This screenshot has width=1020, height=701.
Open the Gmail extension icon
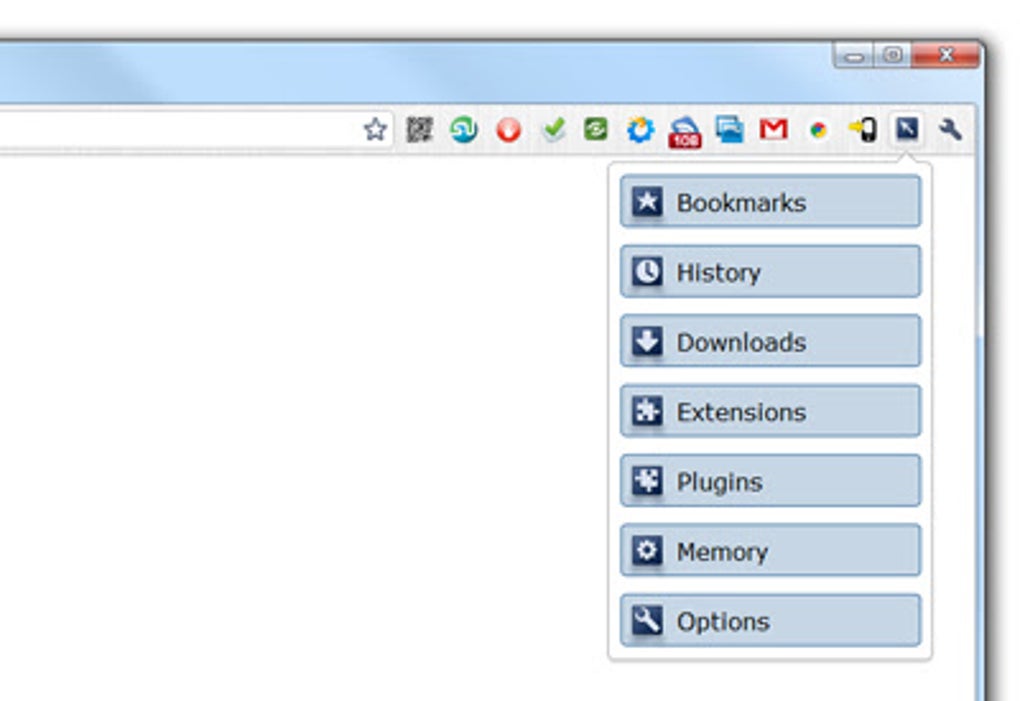(x=772, y=128)
